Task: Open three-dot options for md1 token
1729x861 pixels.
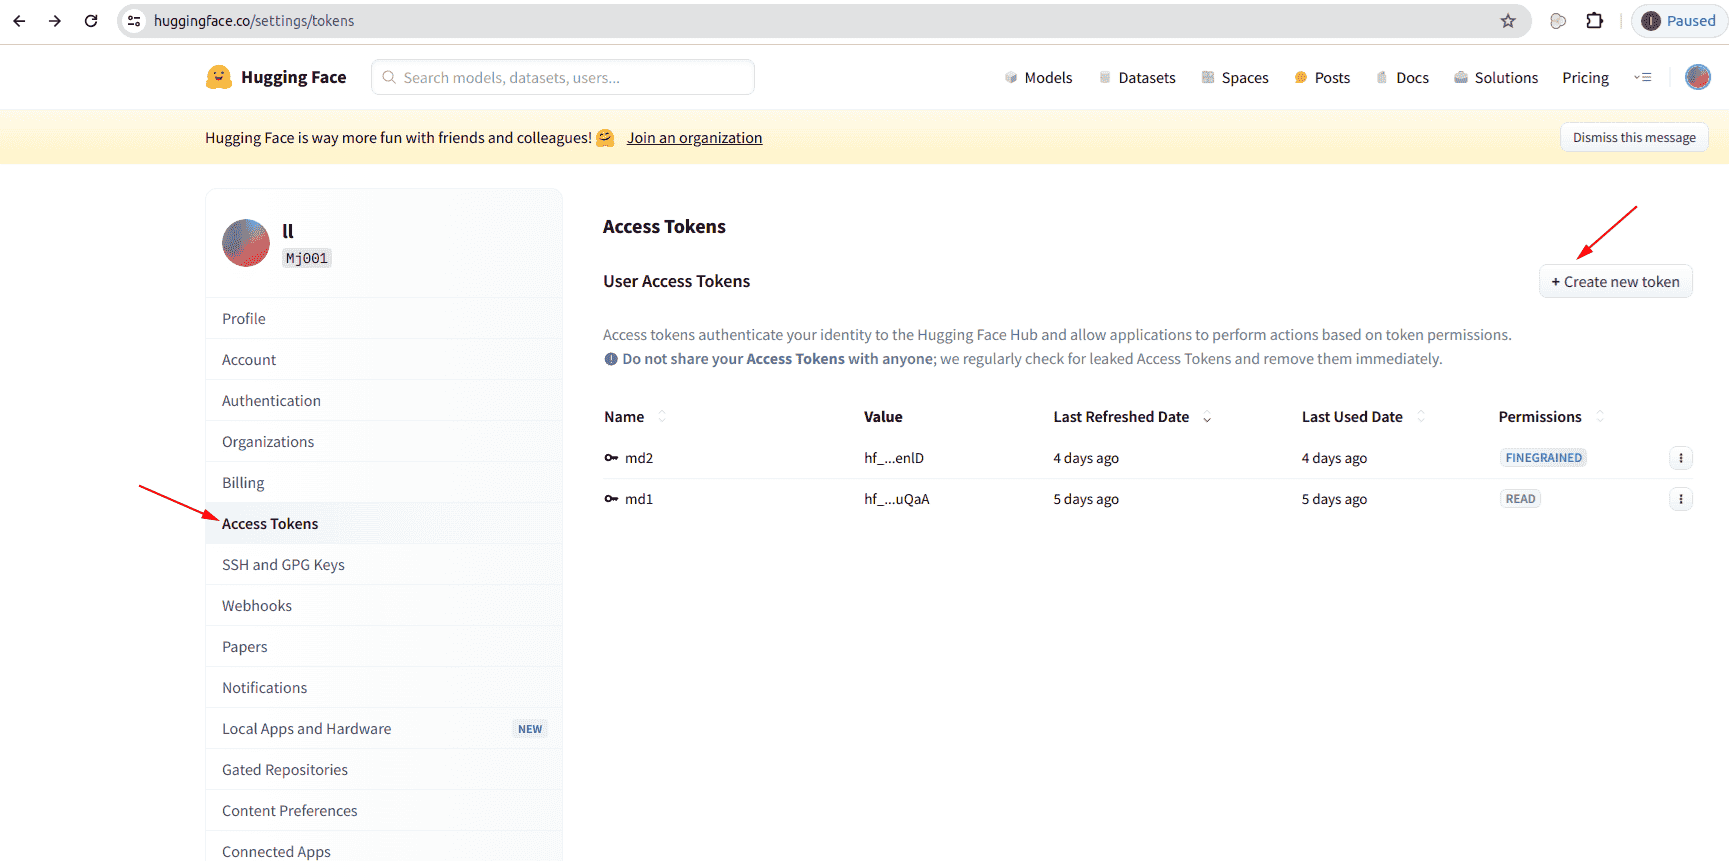Action: point(1680,499)
